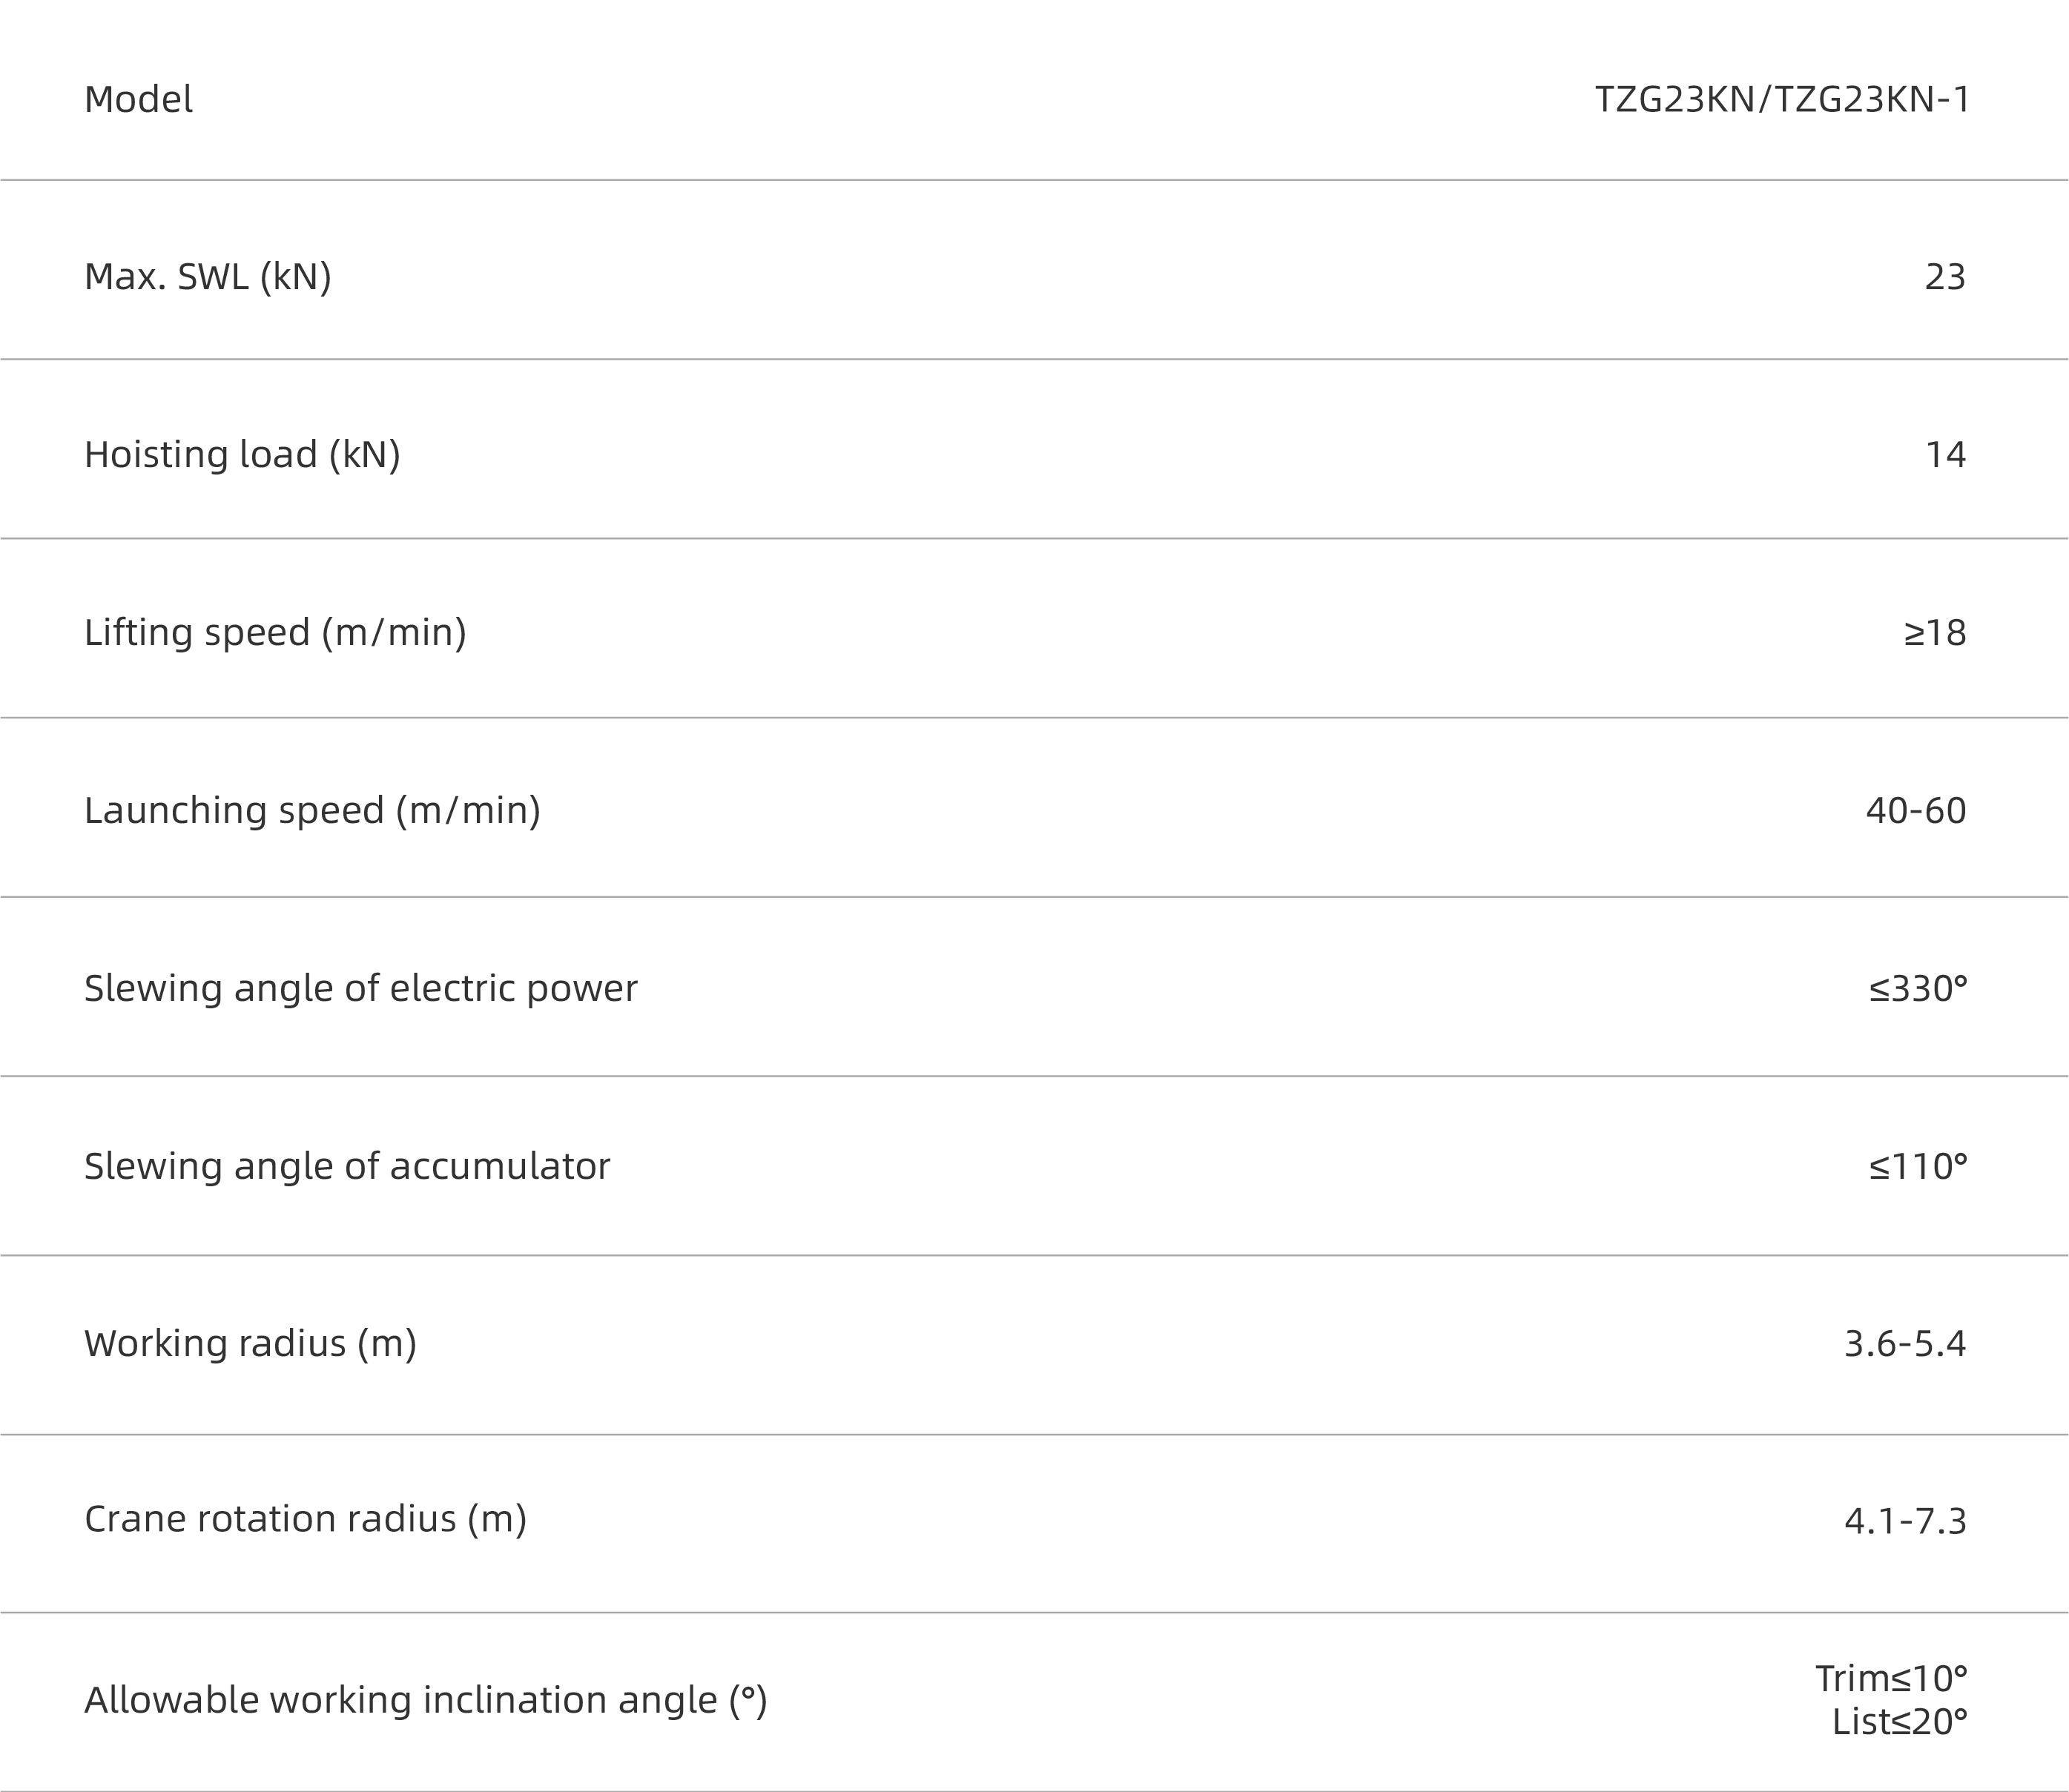Select the lifting speed value ≥18

(1935, 633)
